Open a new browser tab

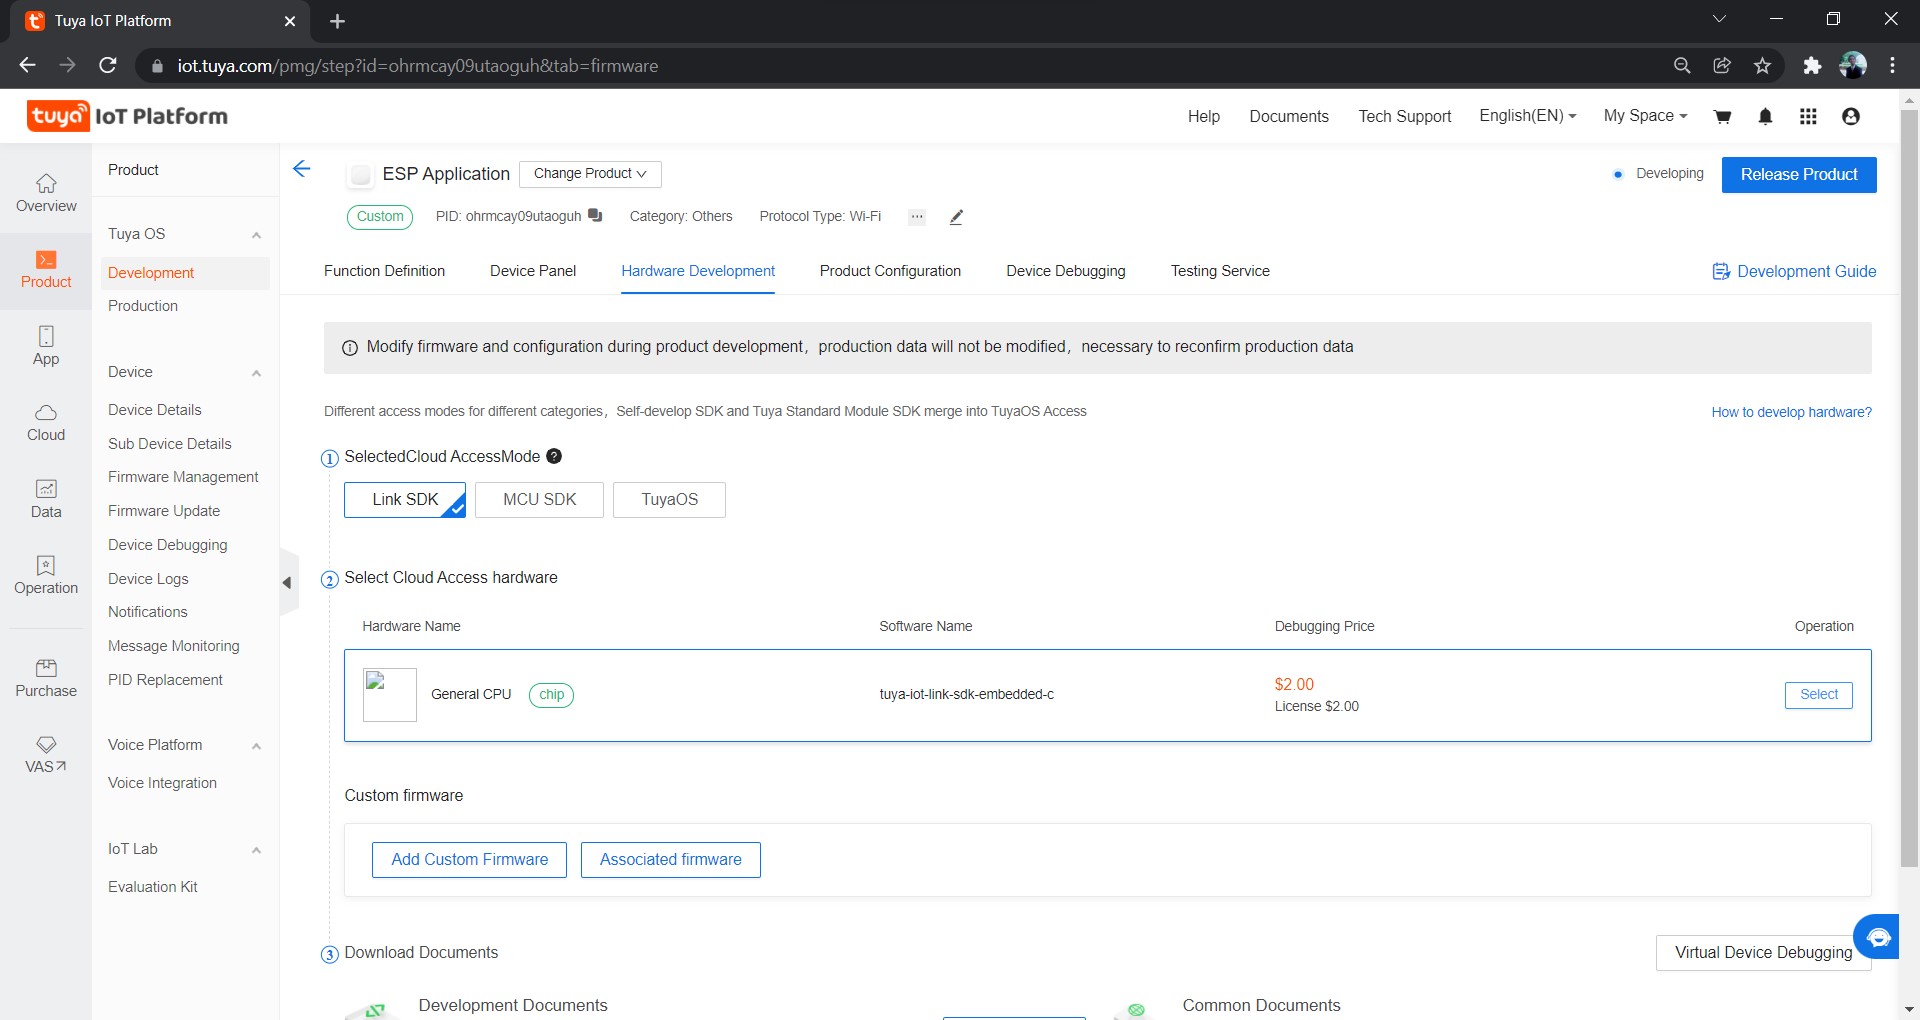tap(337, 21)
